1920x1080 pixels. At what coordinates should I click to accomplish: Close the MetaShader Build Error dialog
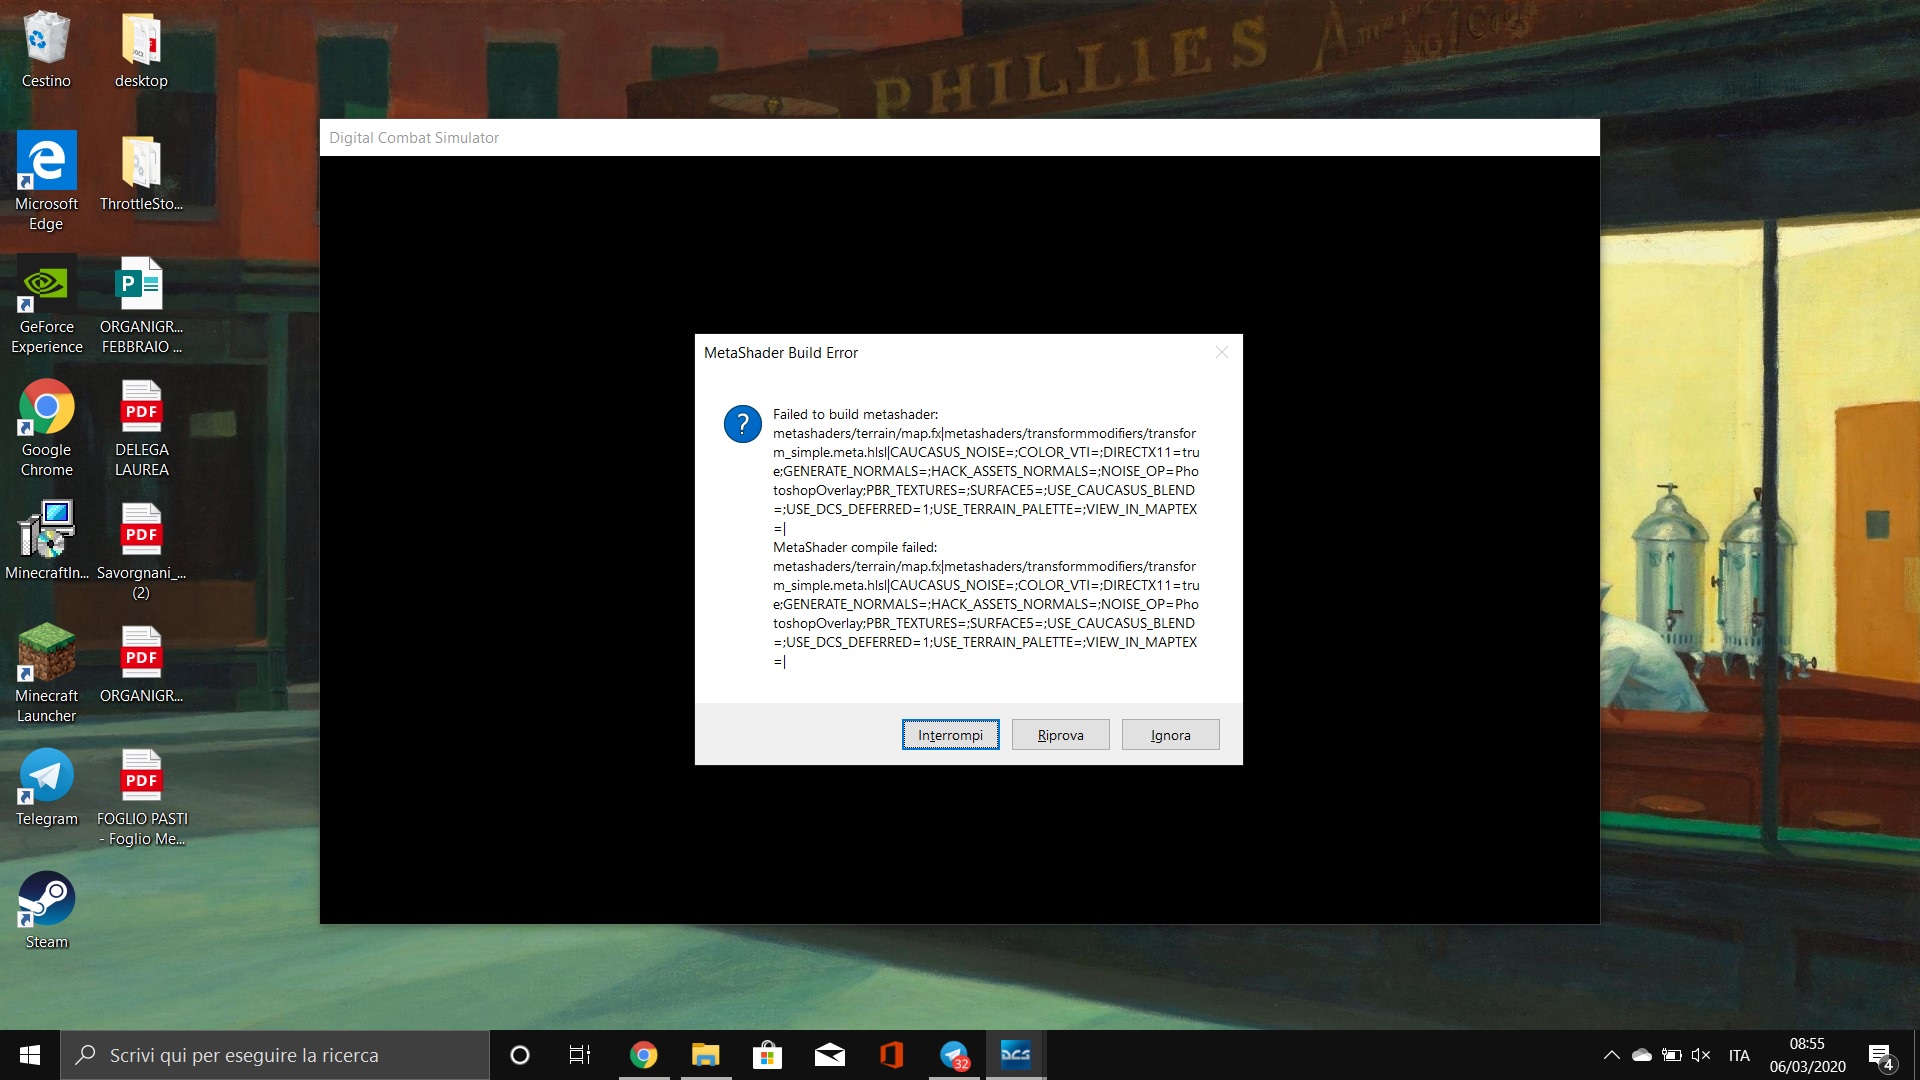pos(1221,352)
